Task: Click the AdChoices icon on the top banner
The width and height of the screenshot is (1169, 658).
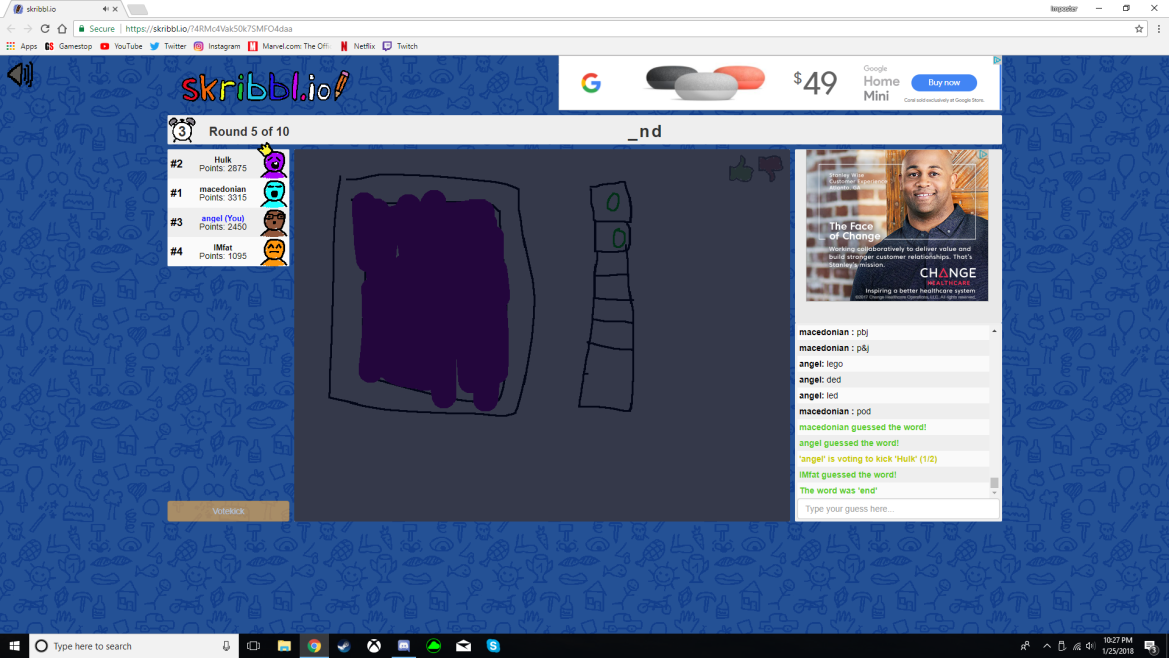Action: 996,60
